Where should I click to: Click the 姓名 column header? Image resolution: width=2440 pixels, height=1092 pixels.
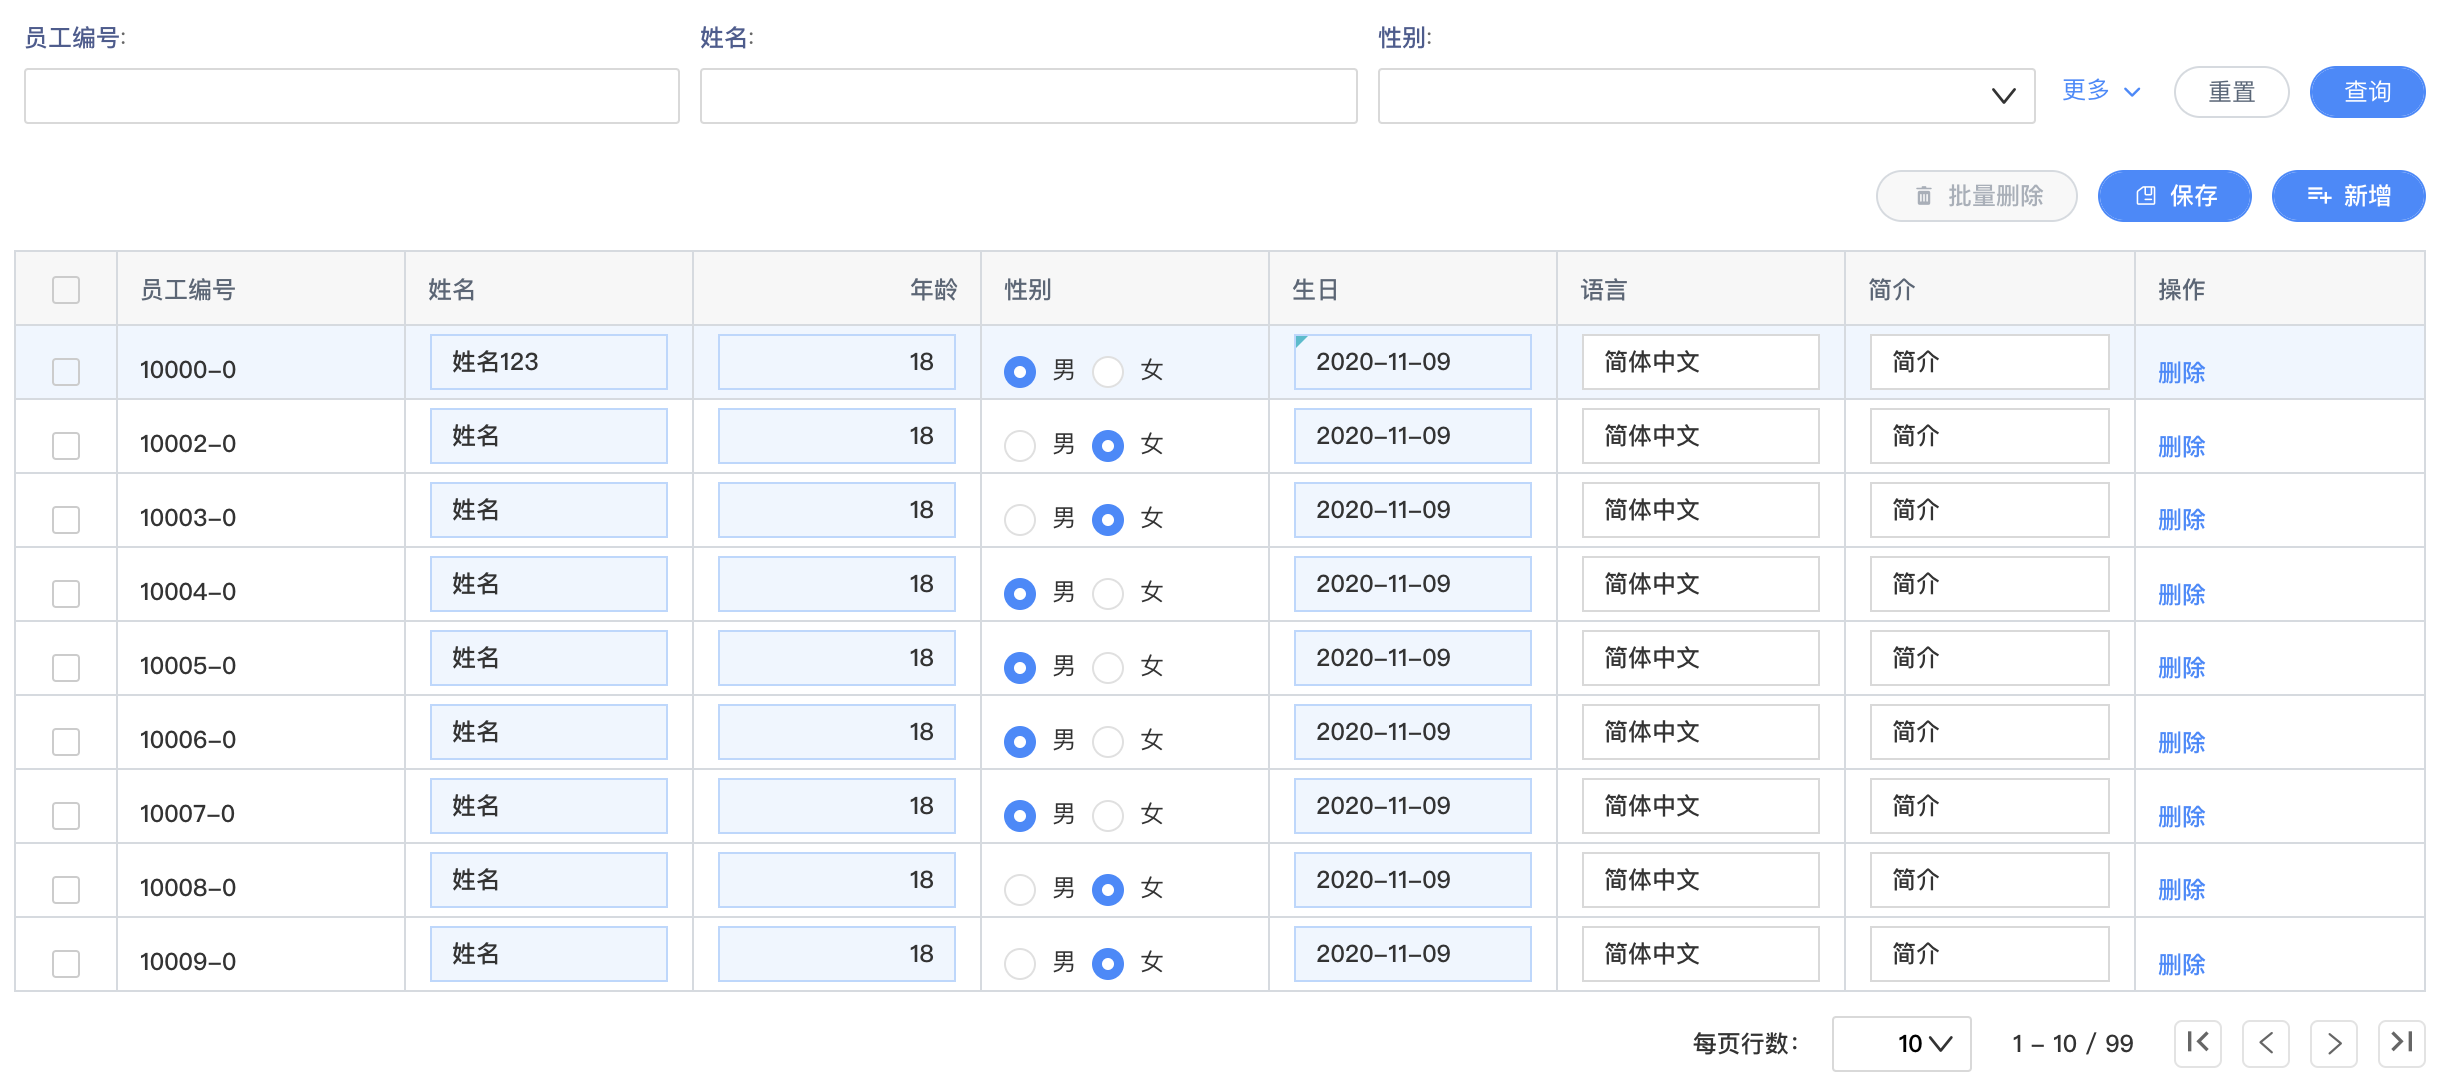coord(452,289)
